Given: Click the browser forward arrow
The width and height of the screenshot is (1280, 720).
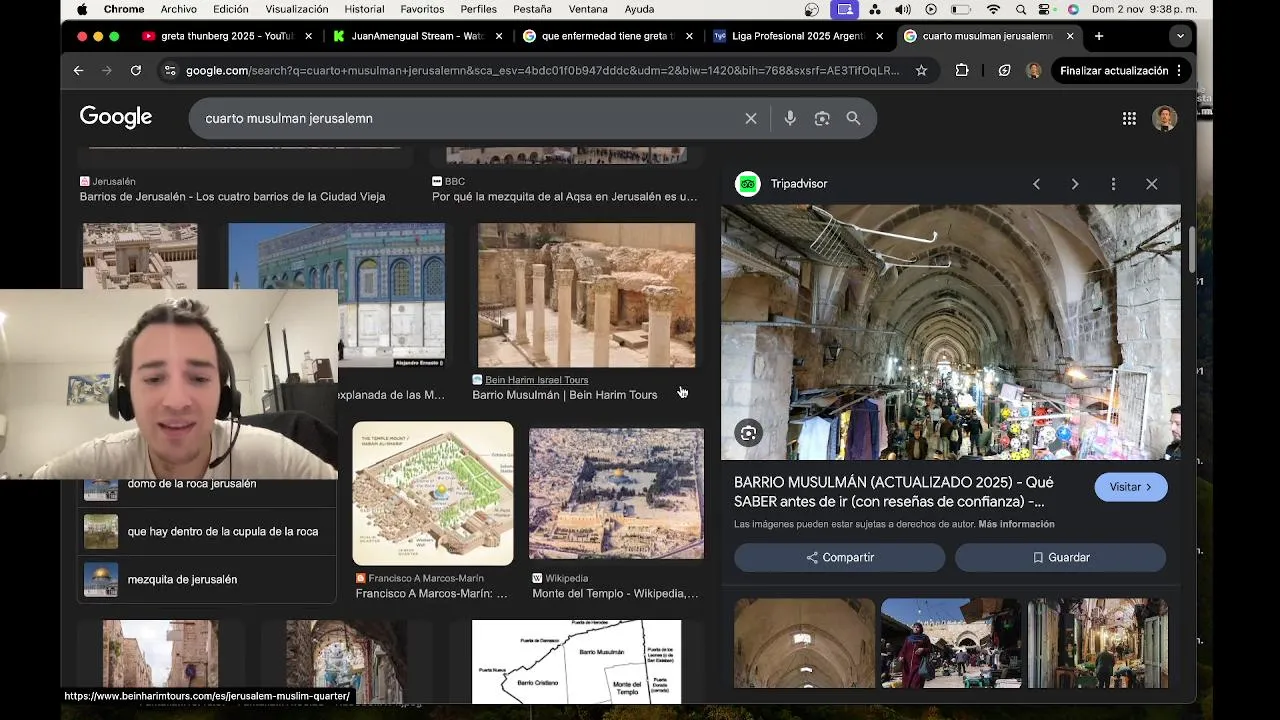Looking at the screenshot, I should tap(107, 71).
